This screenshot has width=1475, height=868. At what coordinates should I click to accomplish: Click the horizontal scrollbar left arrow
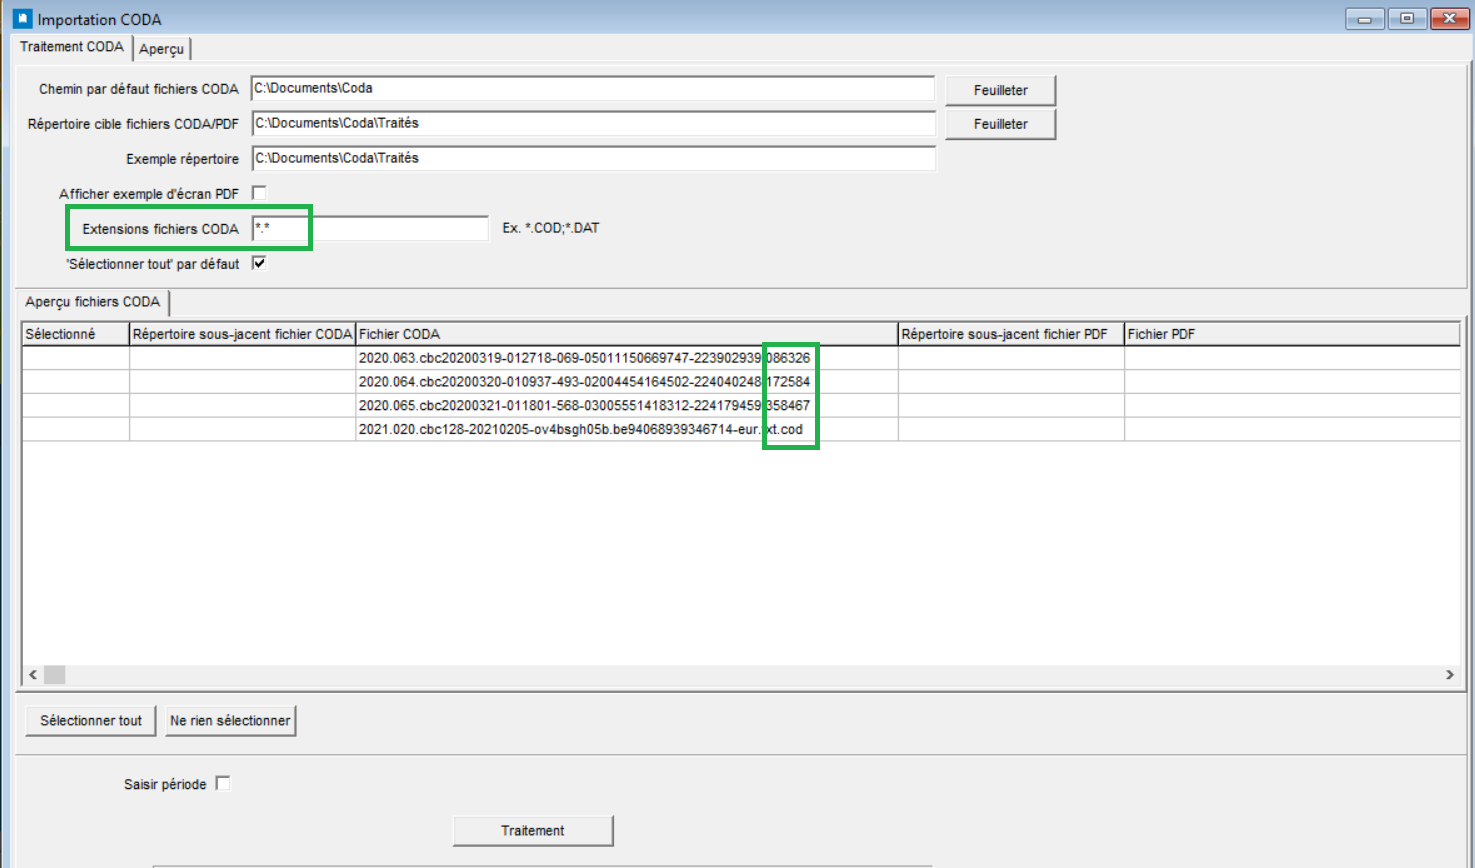click(33, 675)
